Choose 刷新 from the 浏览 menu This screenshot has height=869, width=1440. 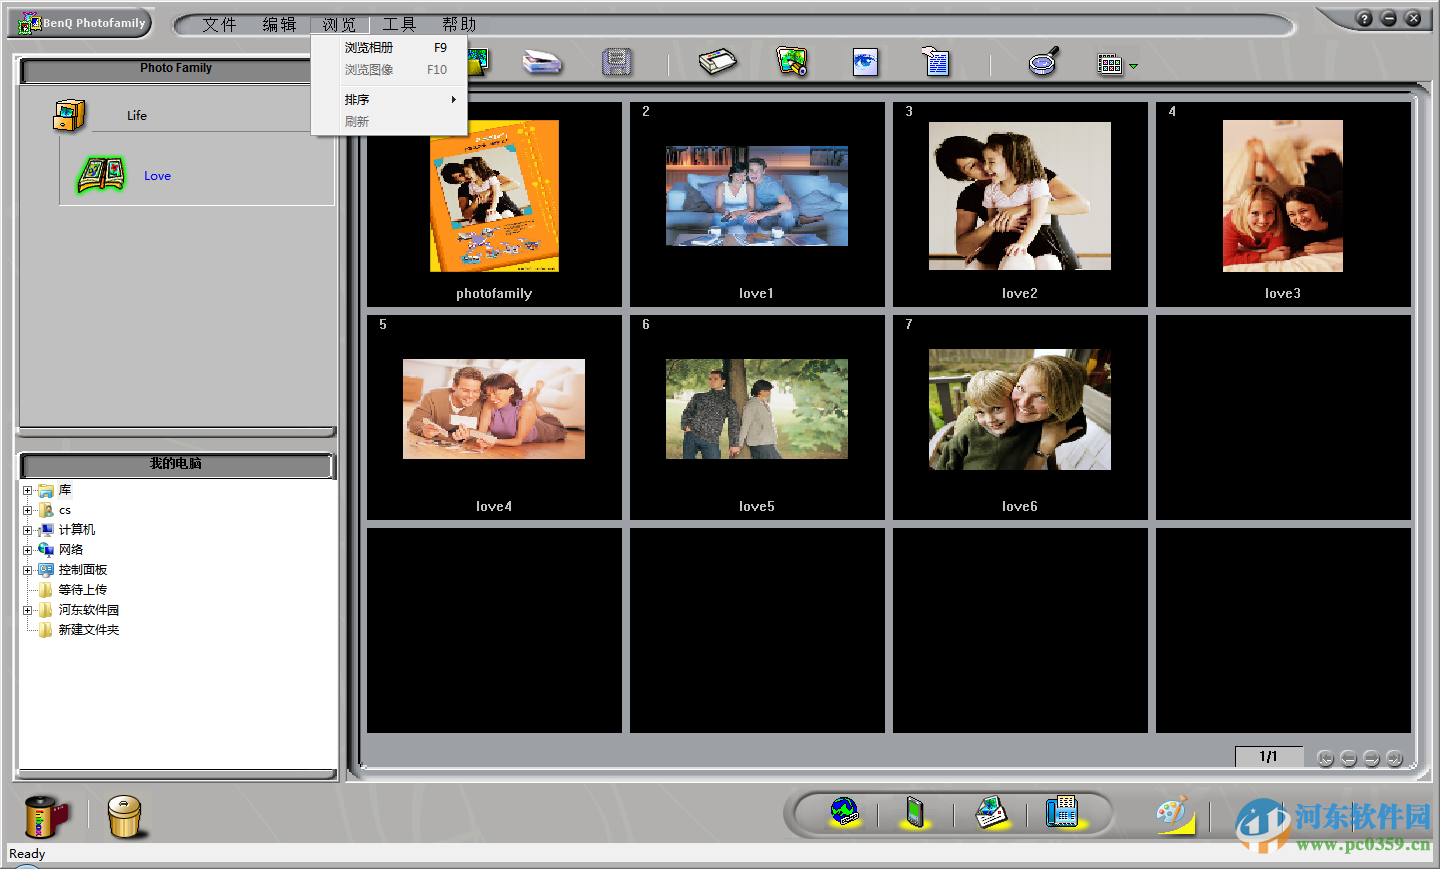(x=357, y=121)
